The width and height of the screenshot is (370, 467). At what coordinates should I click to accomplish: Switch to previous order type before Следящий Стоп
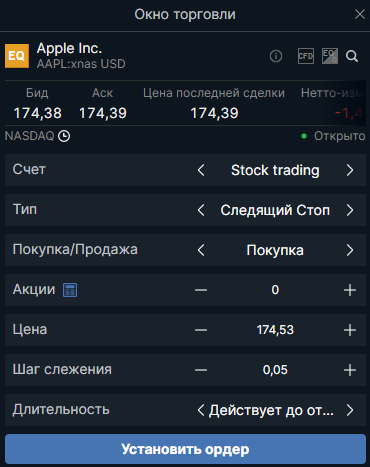201,210
